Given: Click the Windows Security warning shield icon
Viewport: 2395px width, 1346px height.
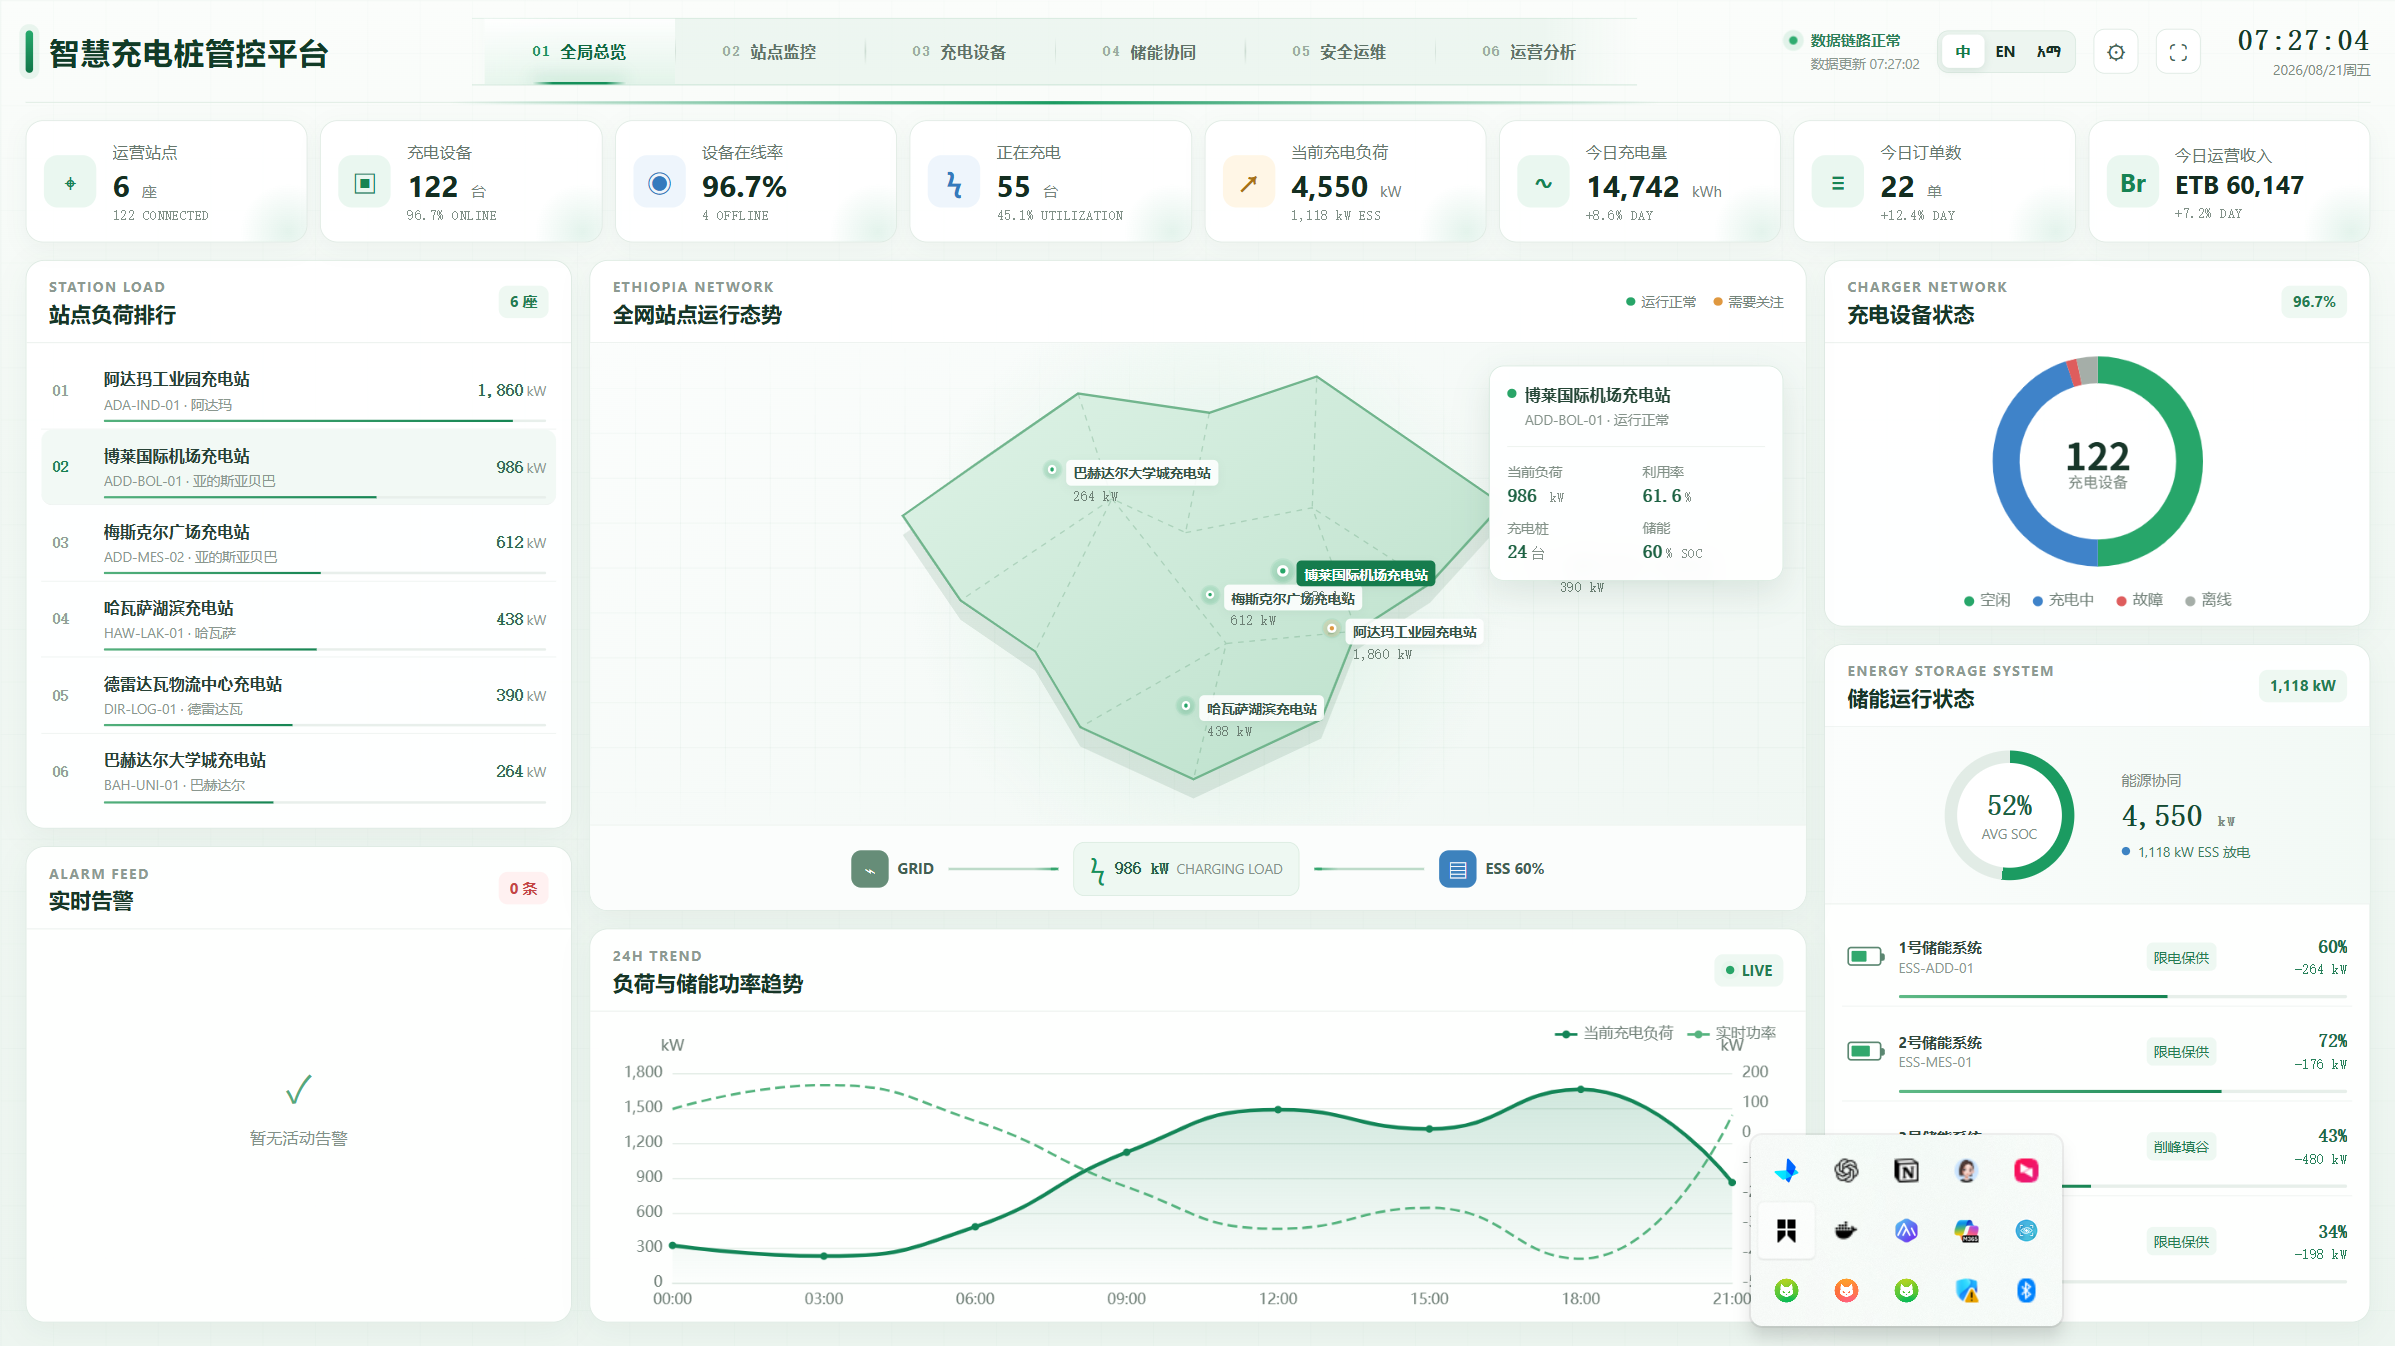Looking at the screenshot, I should click(x=1966, y=1290).
